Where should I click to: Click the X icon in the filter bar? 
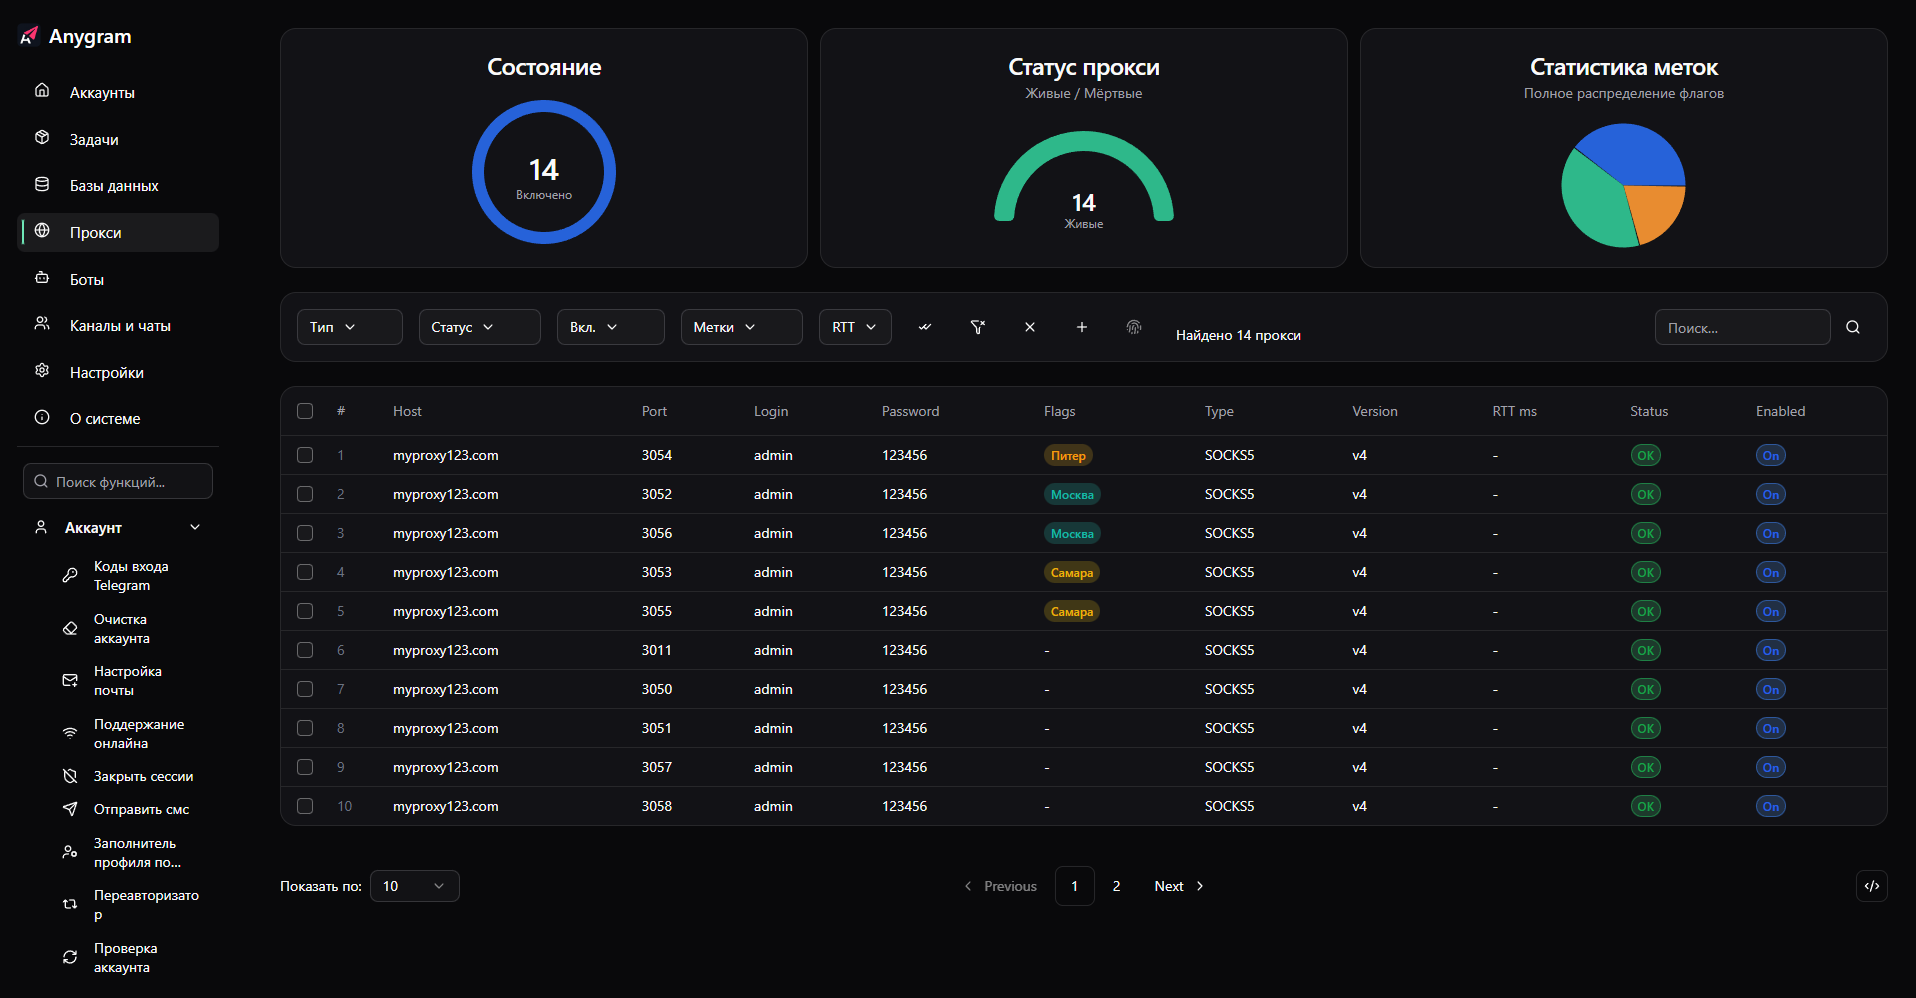pyautogui.click(x=1030, y=327)
